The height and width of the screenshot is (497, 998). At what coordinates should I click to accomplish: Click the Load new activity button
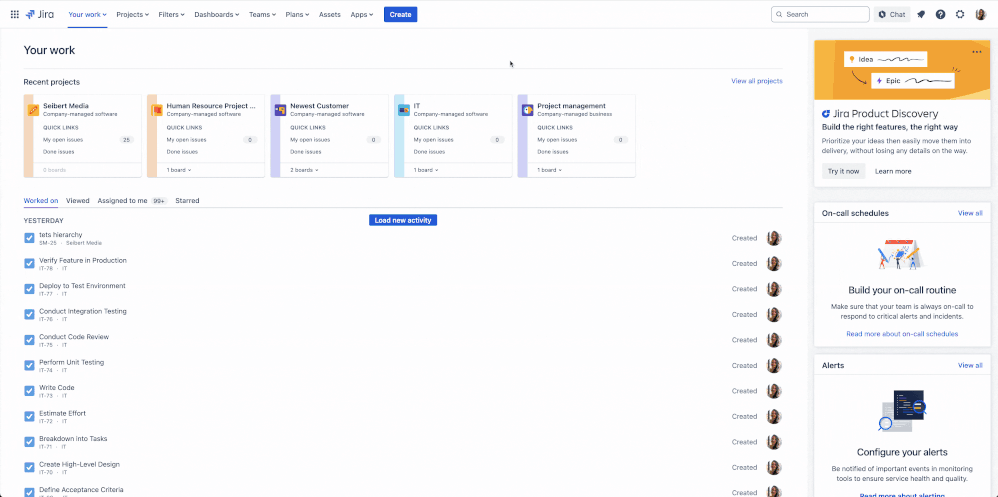pyautogui.click(x=403, y=220)
